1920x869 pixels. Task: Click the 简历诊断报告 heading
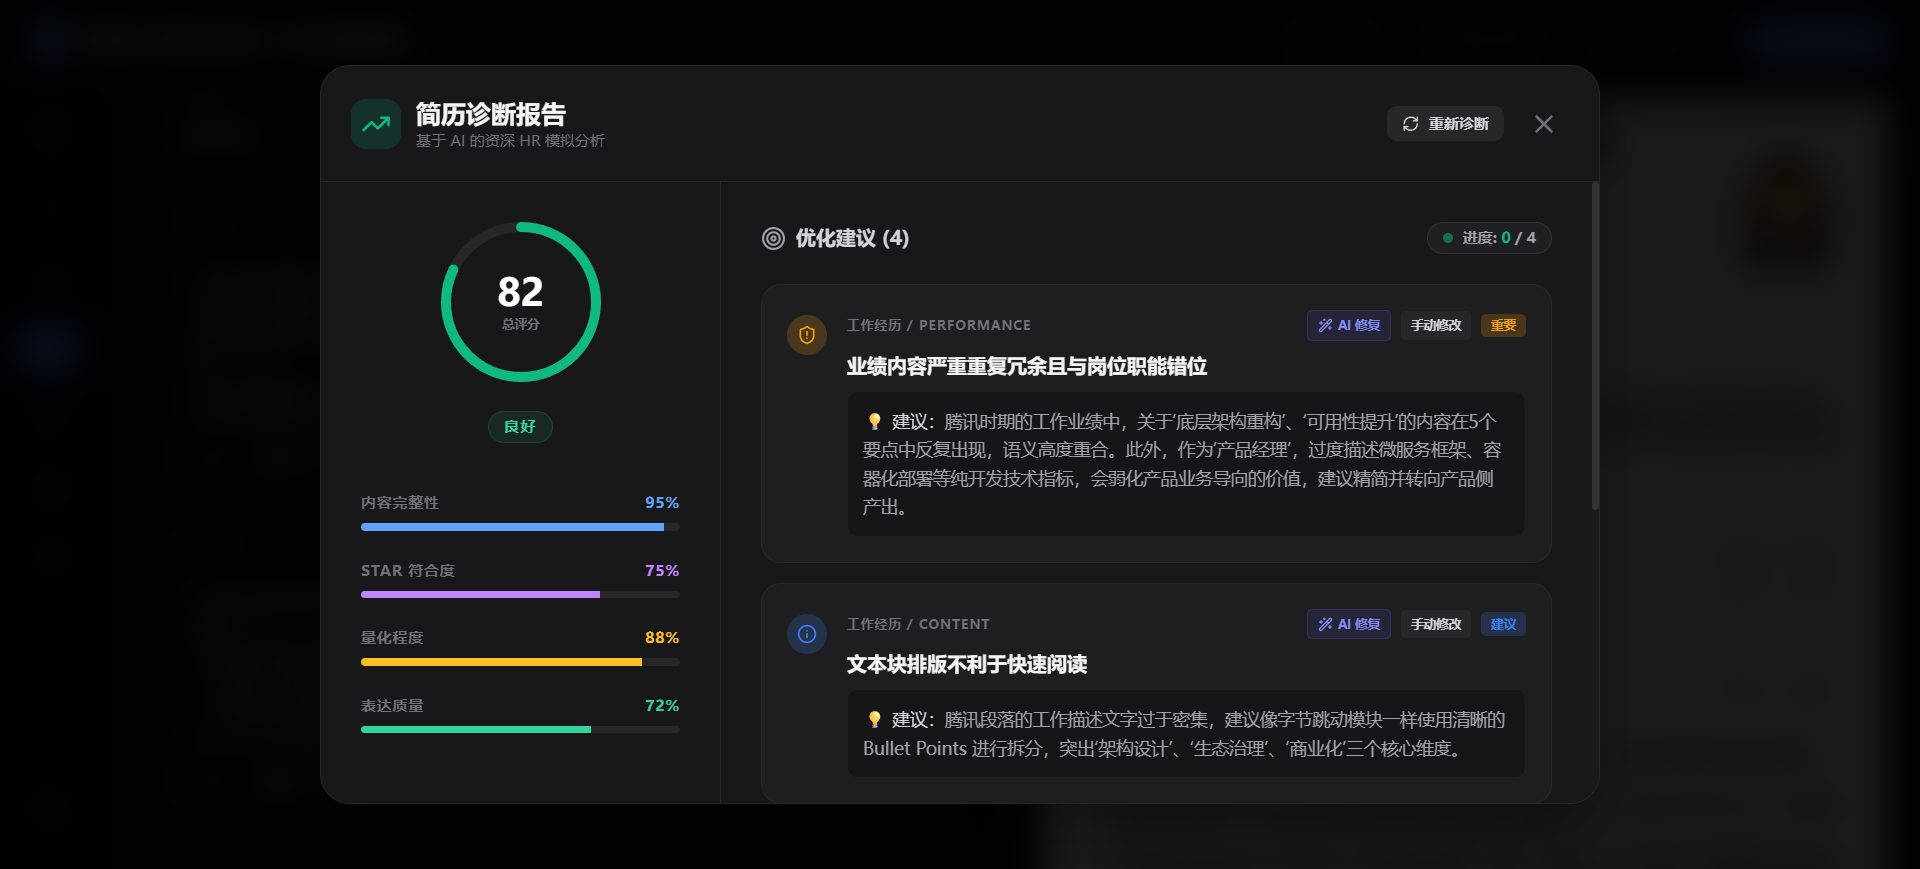point(491,114)
